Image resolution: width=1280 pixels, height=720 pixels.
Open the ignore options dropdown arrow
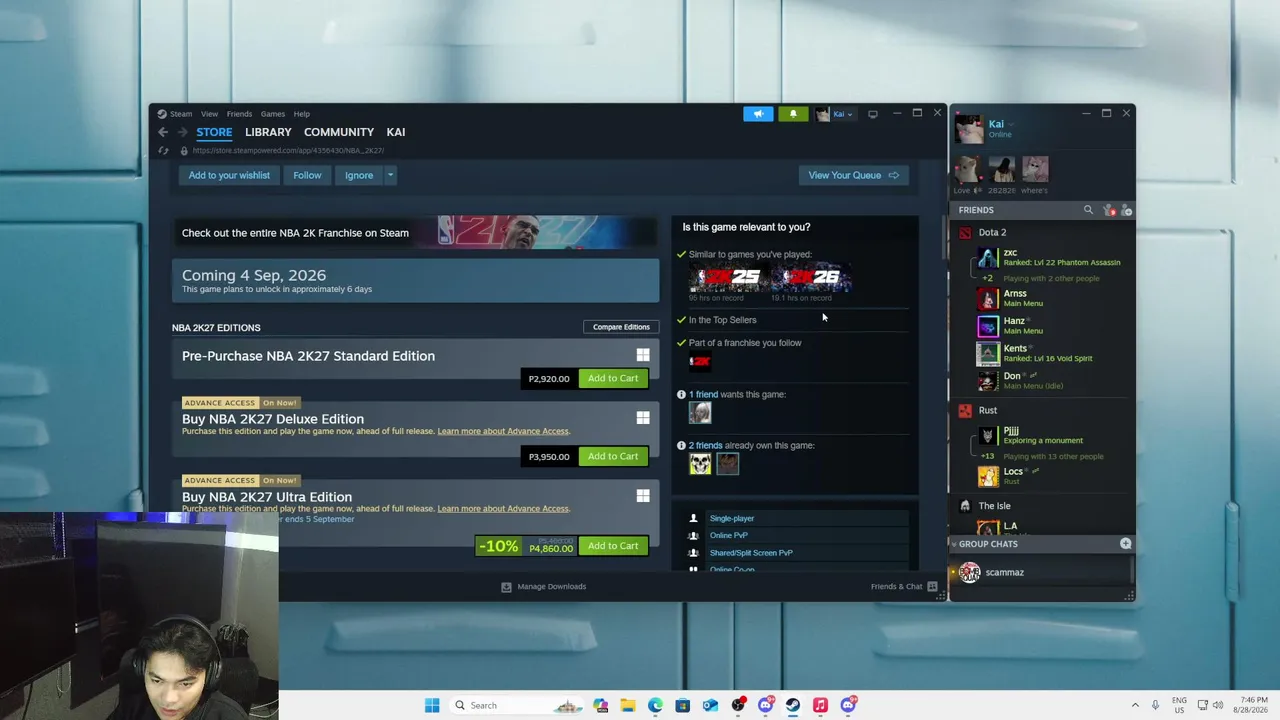click(390, 175)
